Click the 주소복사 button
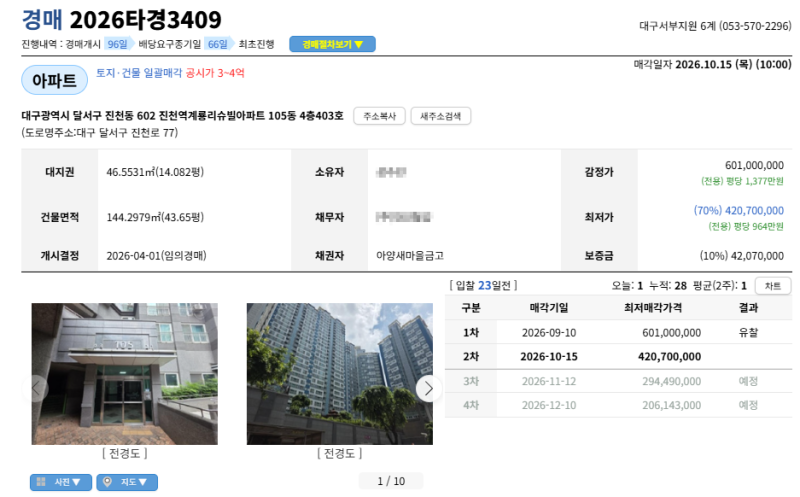Viewport: 800px width, 497px height. tap(379, 116)
